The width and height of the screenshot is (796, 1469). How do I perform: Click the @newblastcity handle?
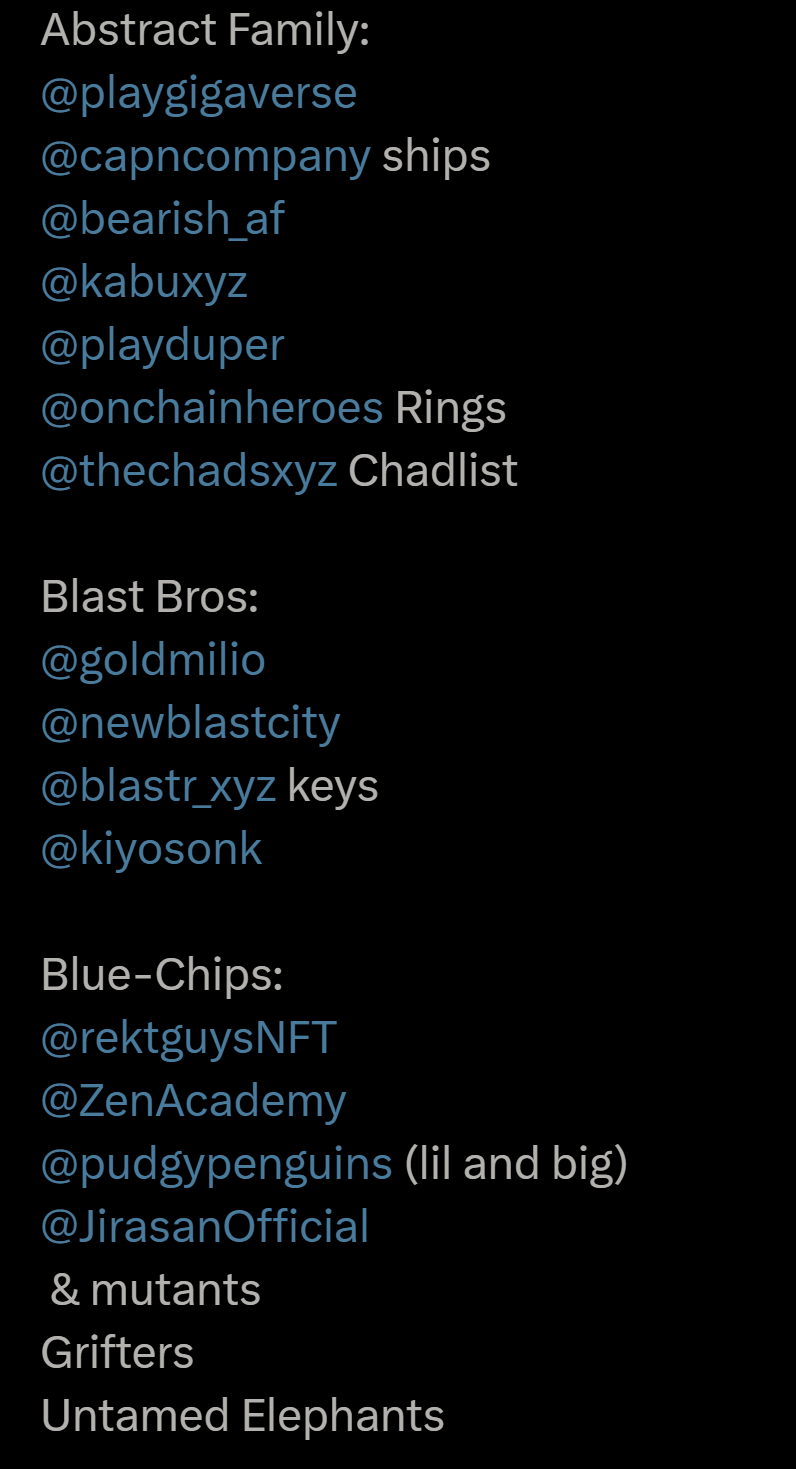point(190,723)
